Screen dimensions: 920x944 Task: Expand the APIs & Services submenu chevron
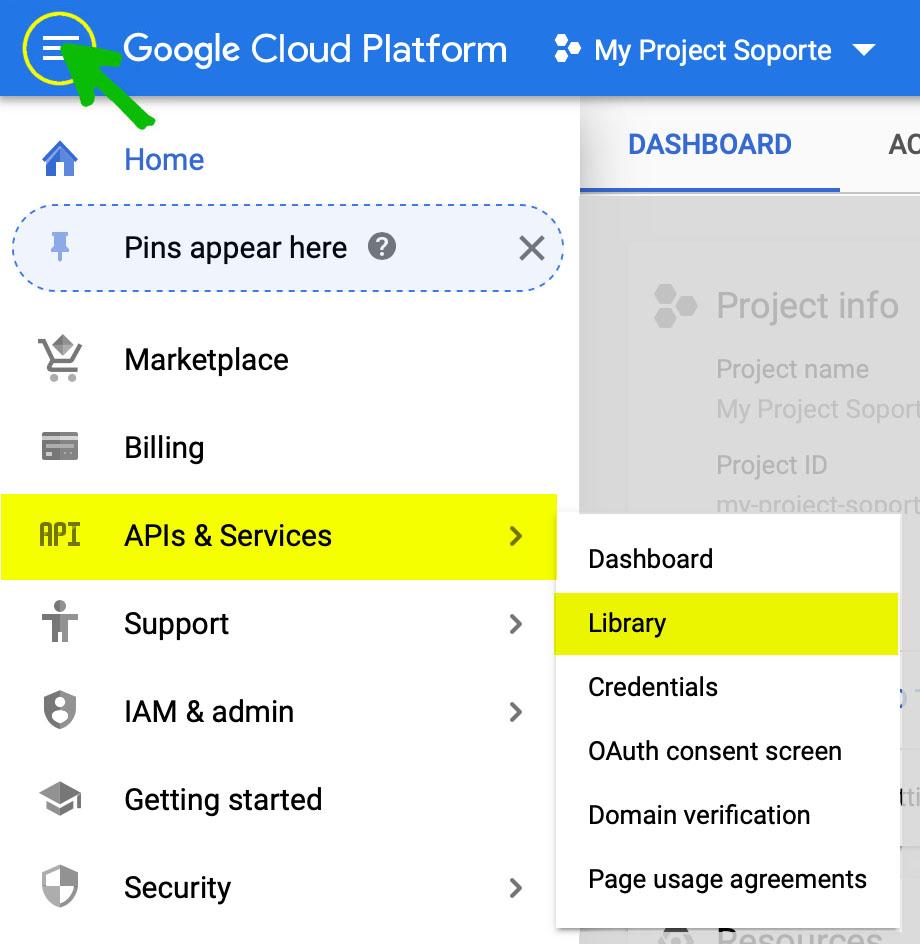(x=515, y=536)
